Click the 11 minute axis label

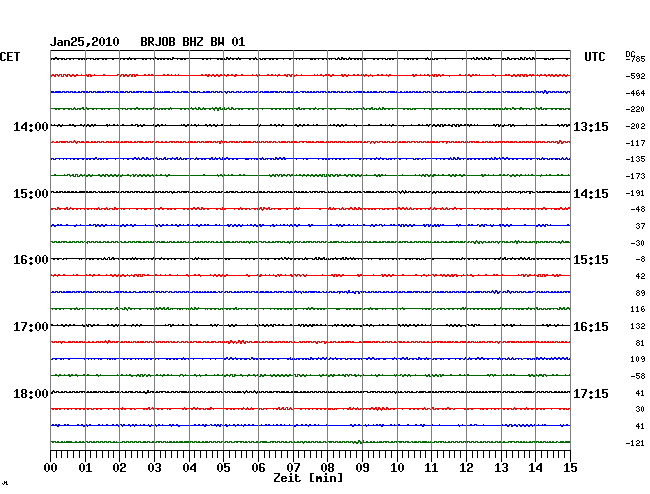pos(431,468)
